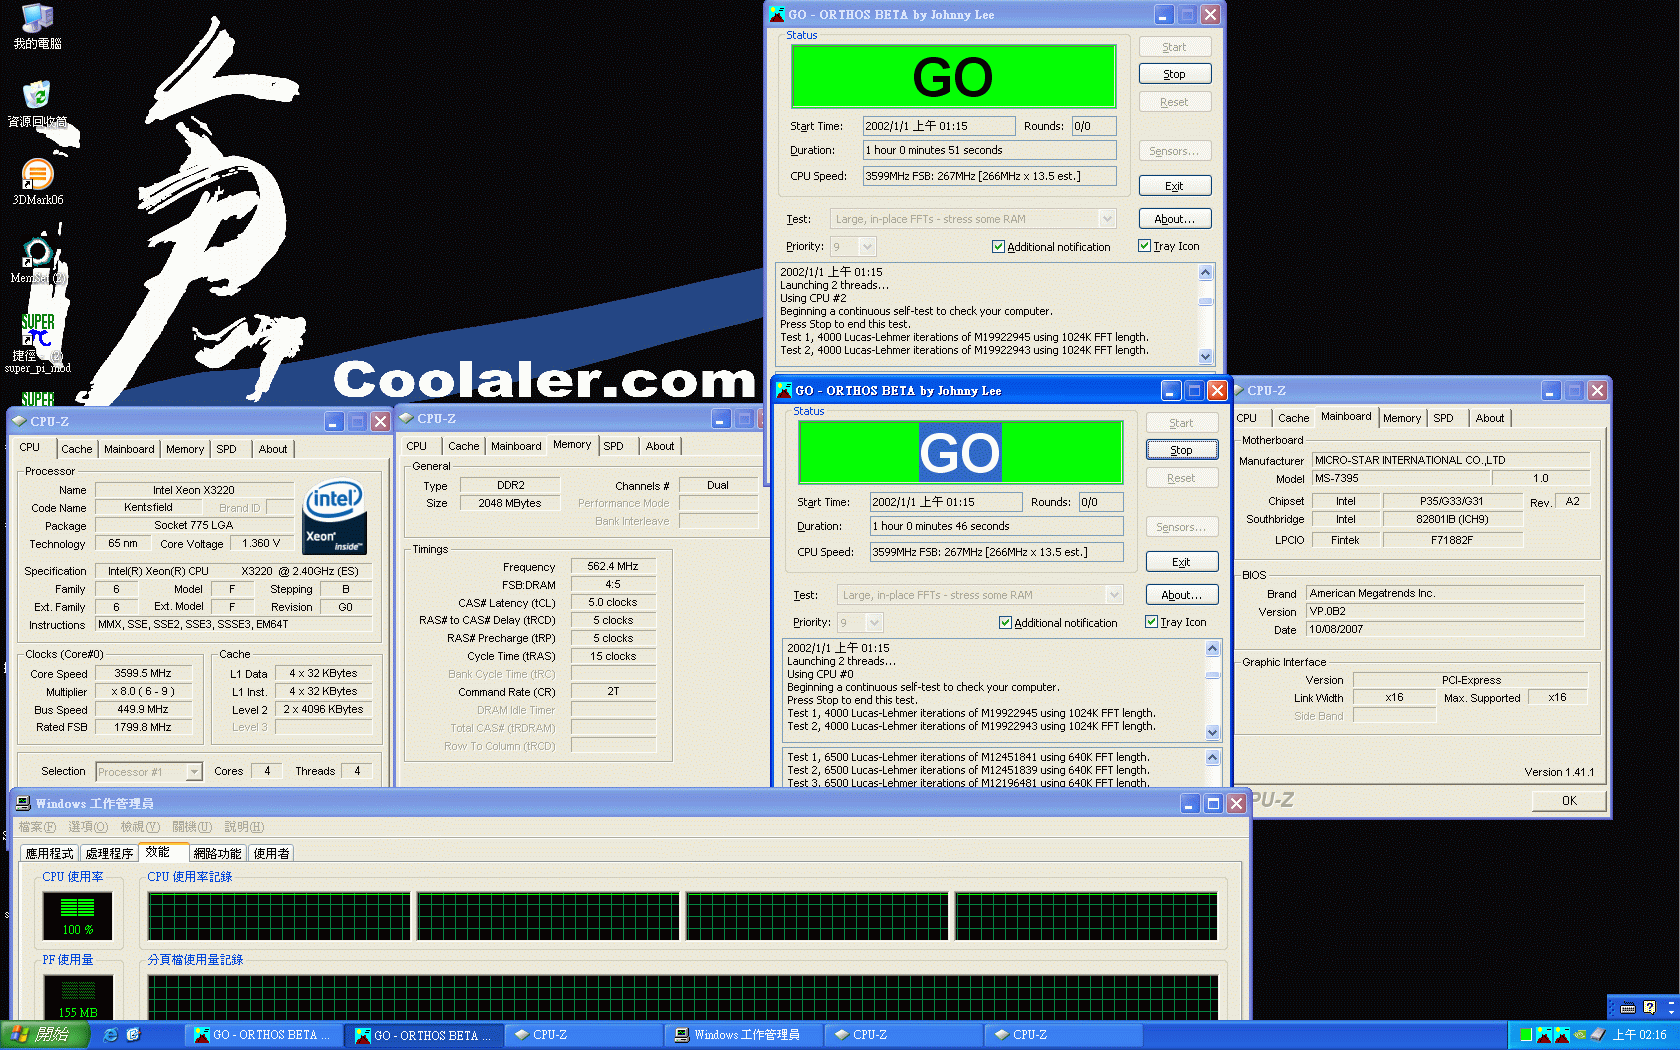Select the Processes tab in Task Manager
This screenshot has height=1050, width=1680.
[x=109, y=853]
